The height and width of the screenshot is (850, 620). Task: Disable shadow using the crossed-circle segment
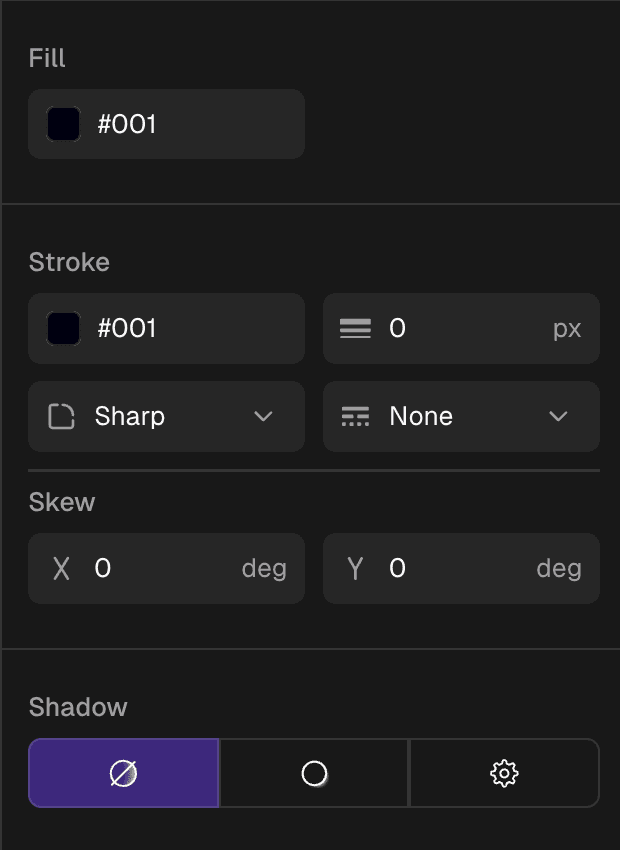[123, 773]
